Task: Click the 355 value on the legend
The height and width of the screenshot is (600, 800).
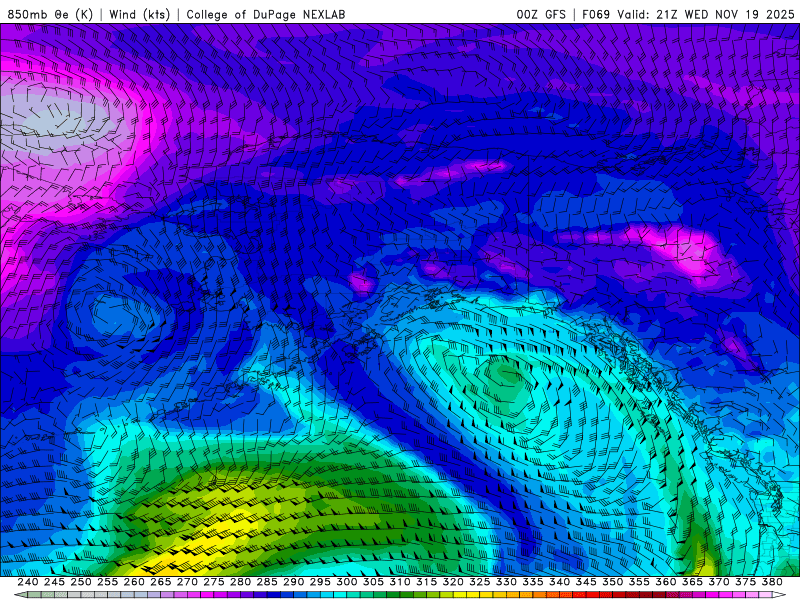Action: pos(639,582)
